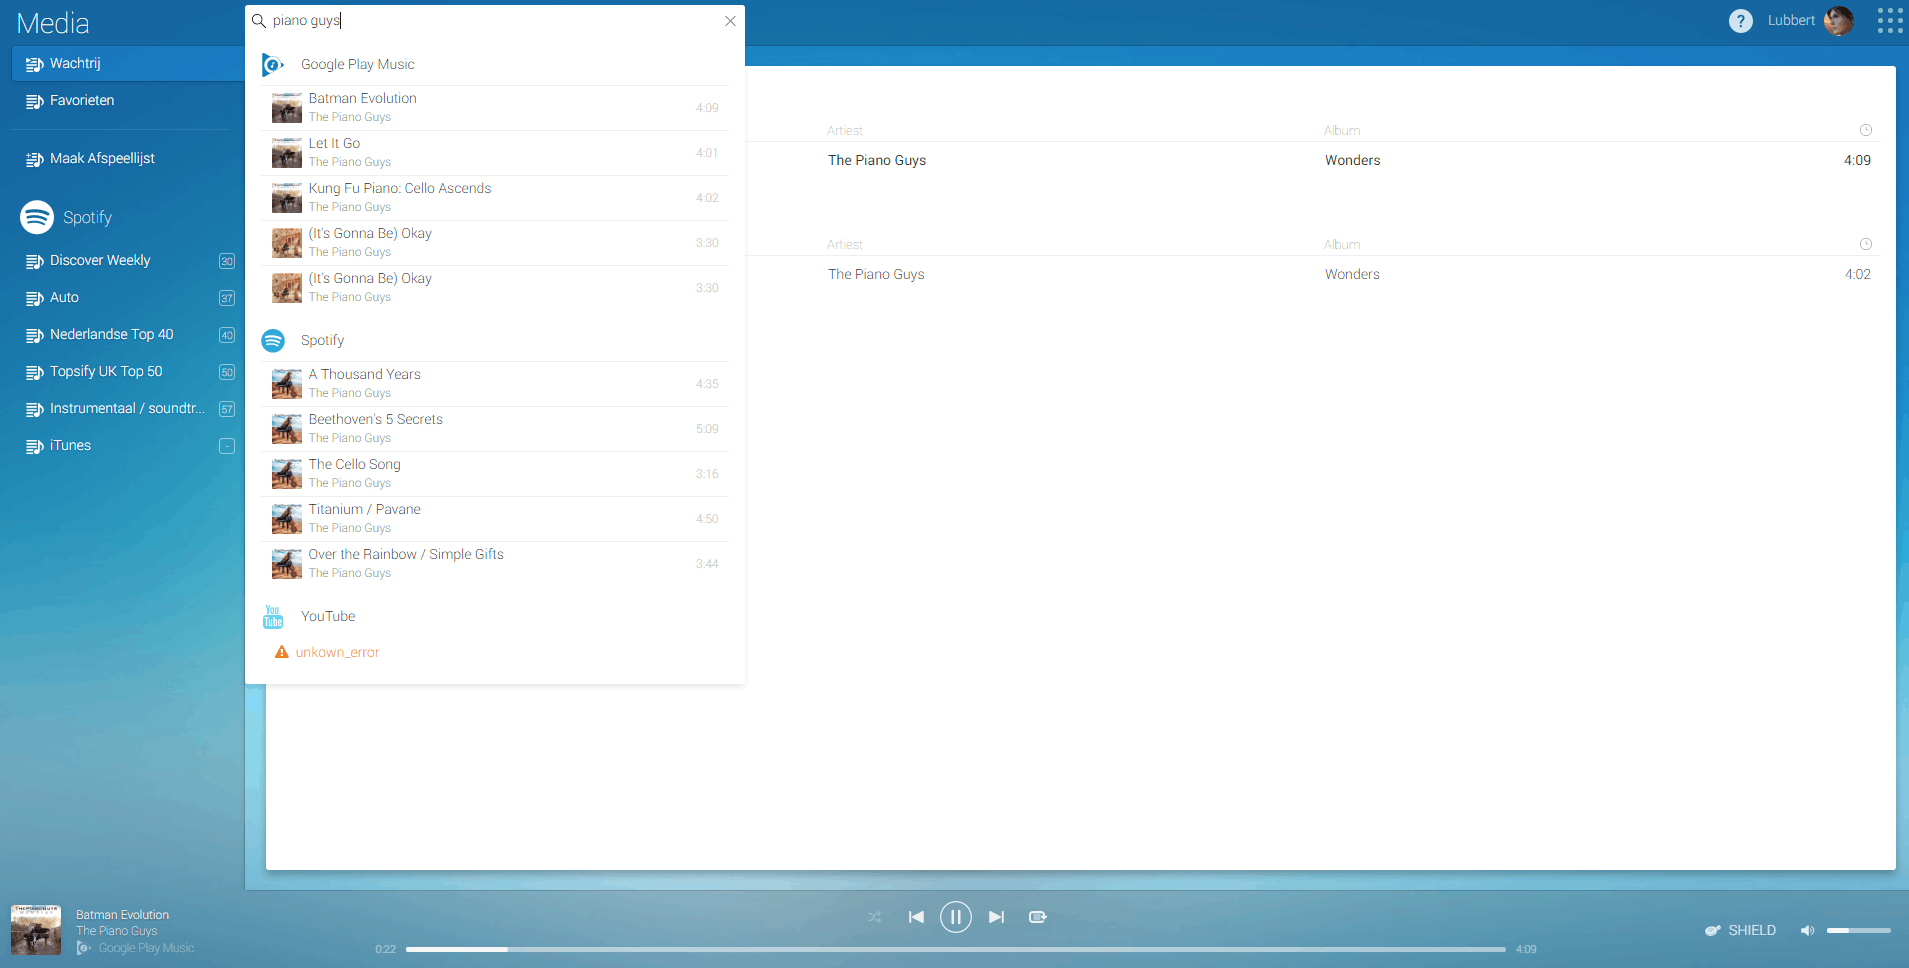Click the Wachtrij playlist icon
This screenshot has width=1909, height=968.
pyautogui.click(x=34, y=64)
